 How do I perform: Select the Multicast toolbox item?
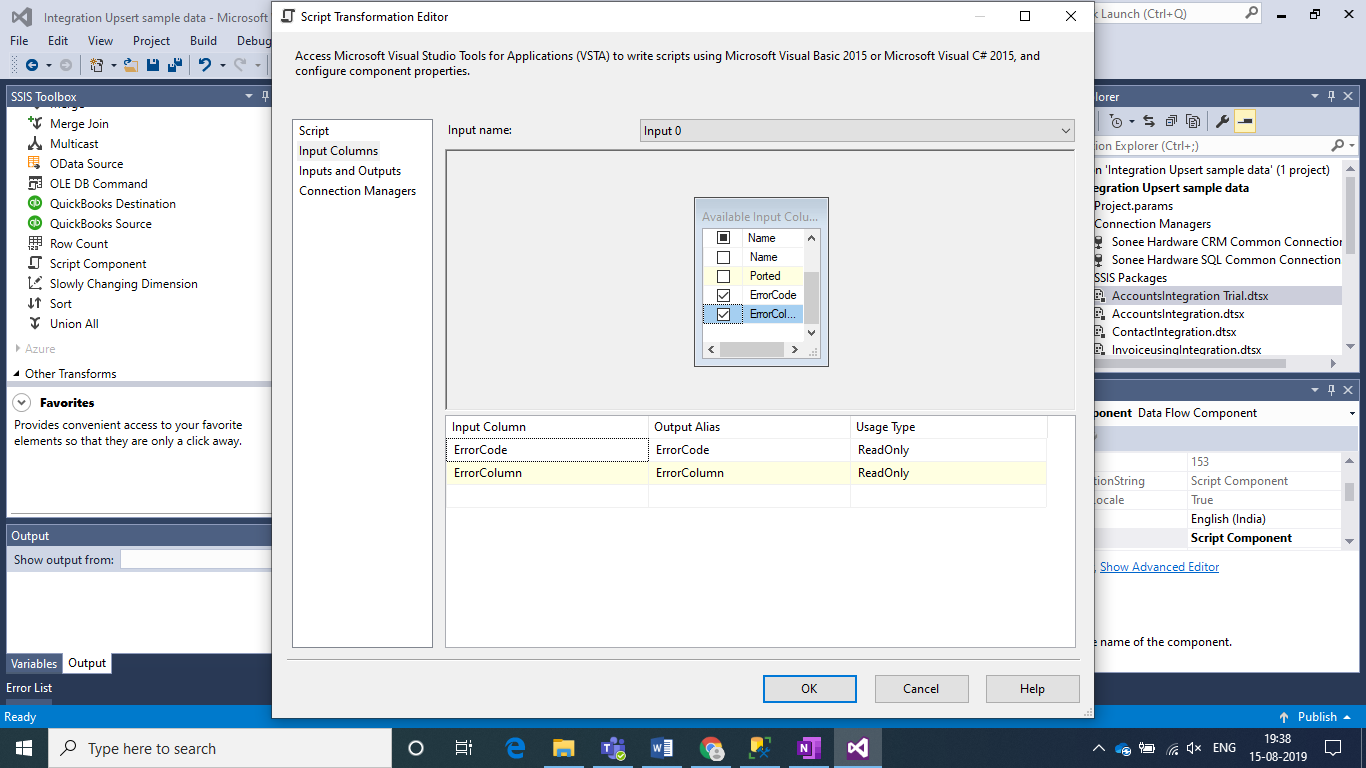click(x=74, y=144)
